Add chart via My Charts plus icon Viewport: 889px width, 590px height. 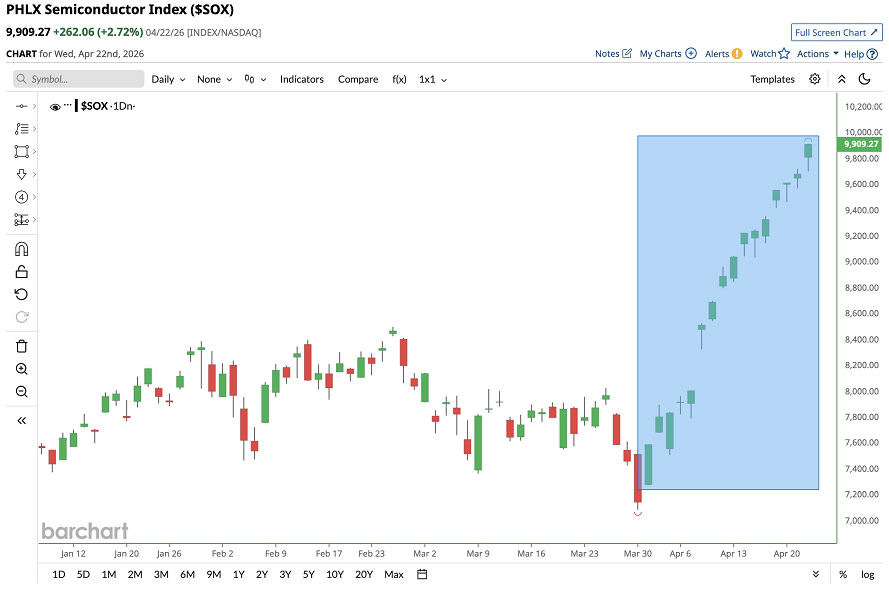tap(691, 53)
